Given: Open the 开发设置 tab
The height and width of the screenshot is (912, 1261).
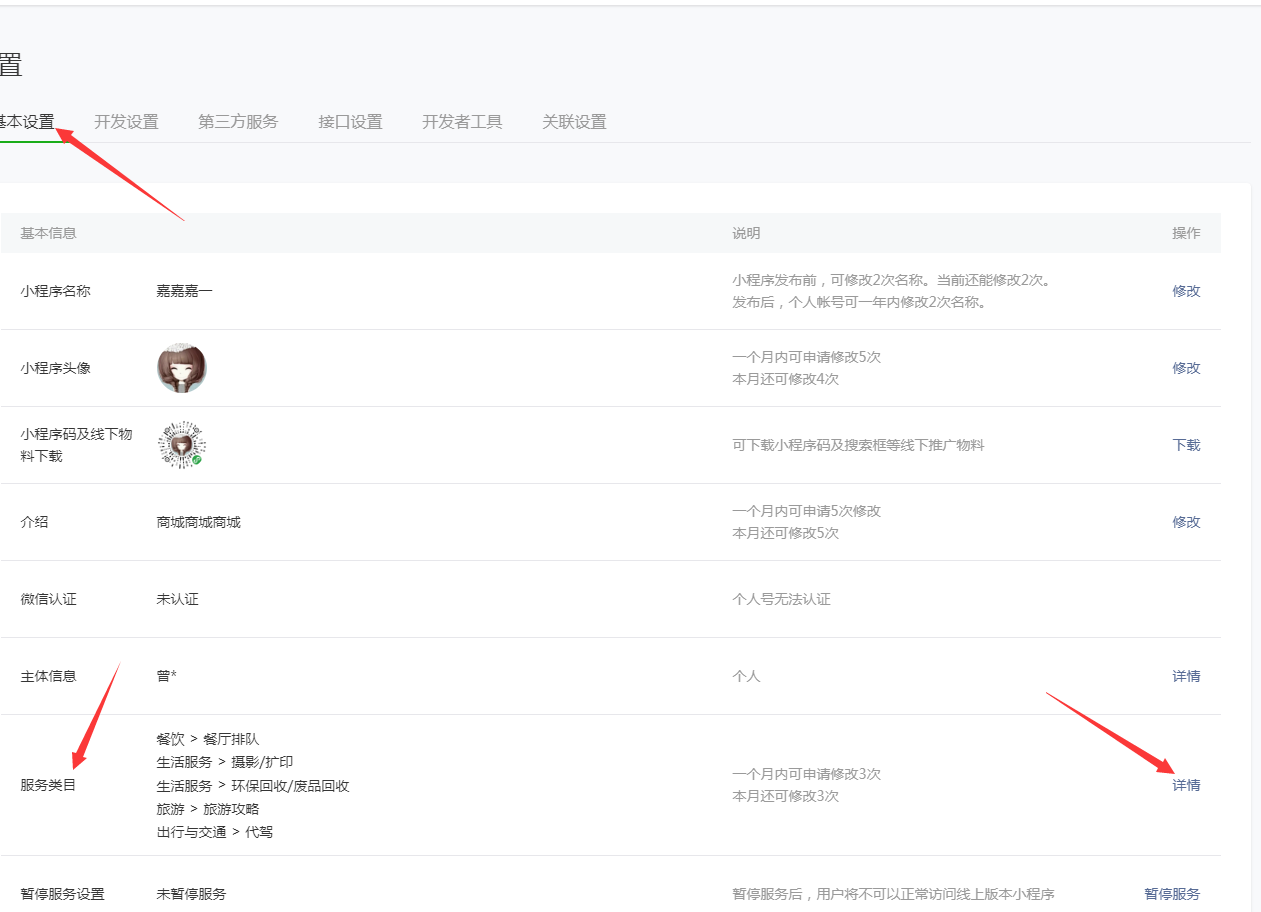Looking at the screenshot, I should (126, 122).
